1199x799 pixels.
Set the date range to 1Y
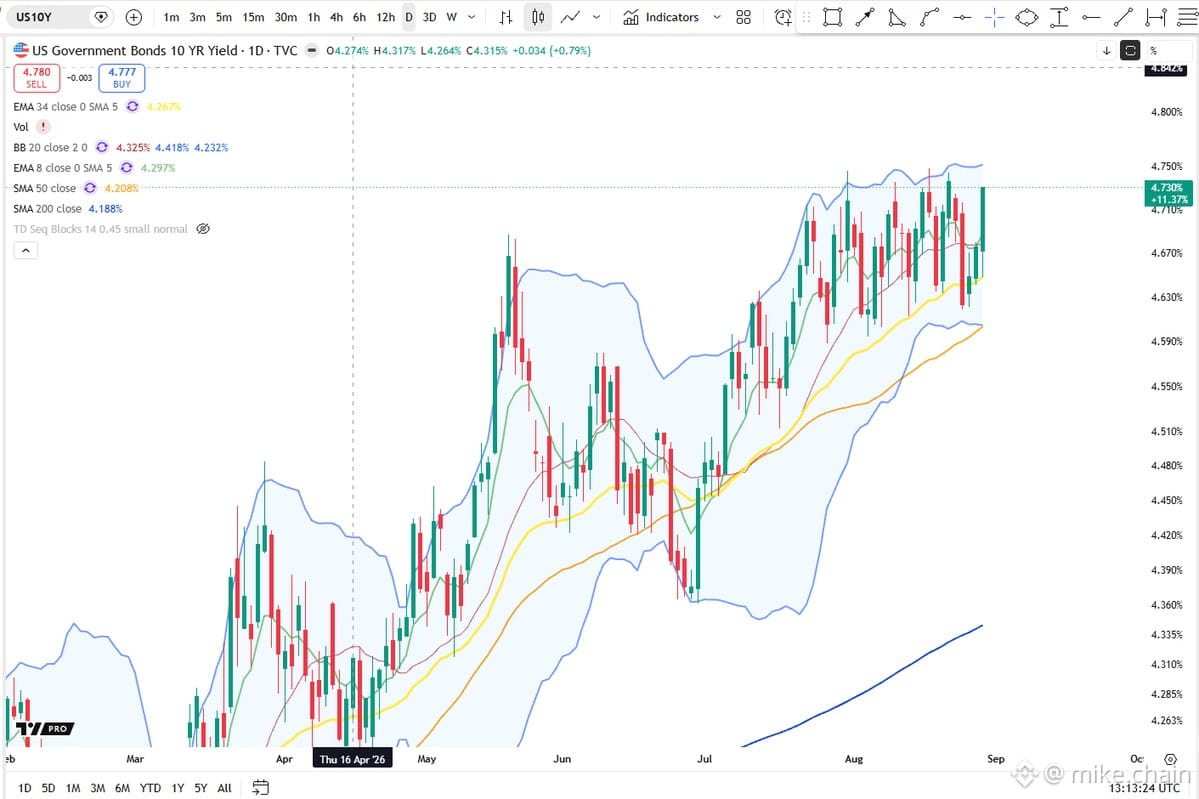177,788
